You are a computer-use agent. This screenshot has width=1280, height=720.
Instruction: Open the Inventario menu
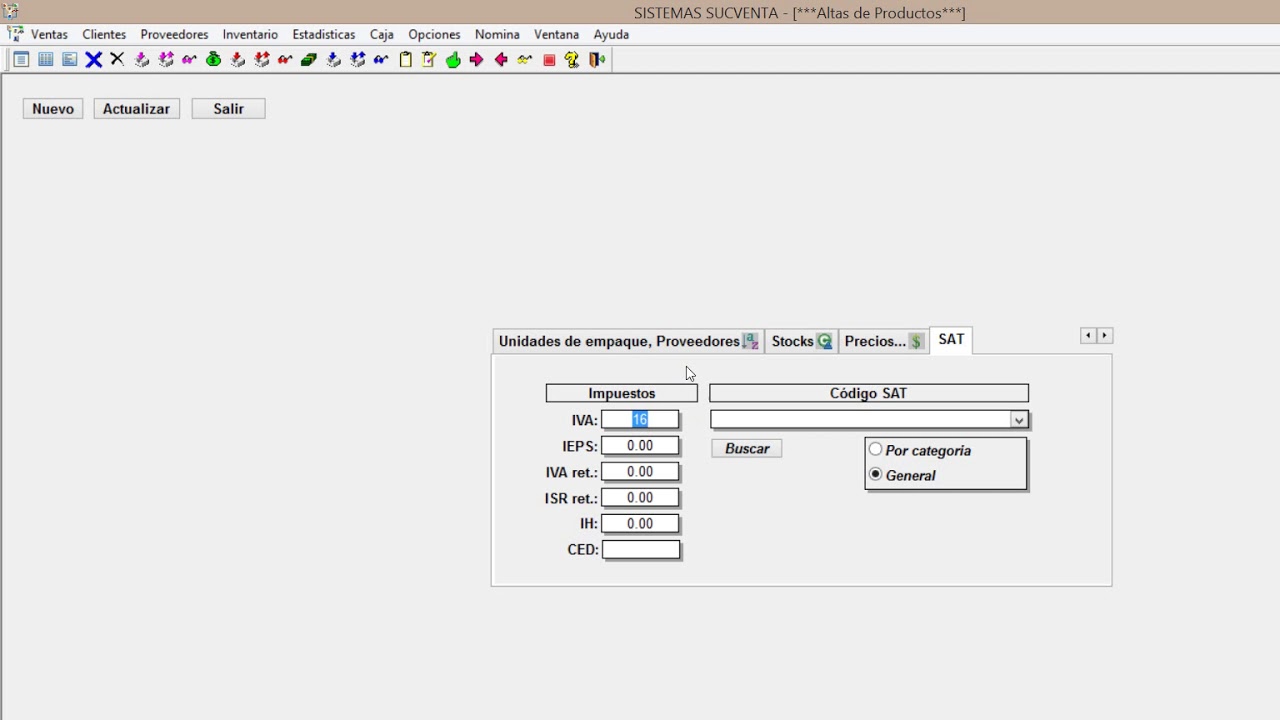coord(250,34)
